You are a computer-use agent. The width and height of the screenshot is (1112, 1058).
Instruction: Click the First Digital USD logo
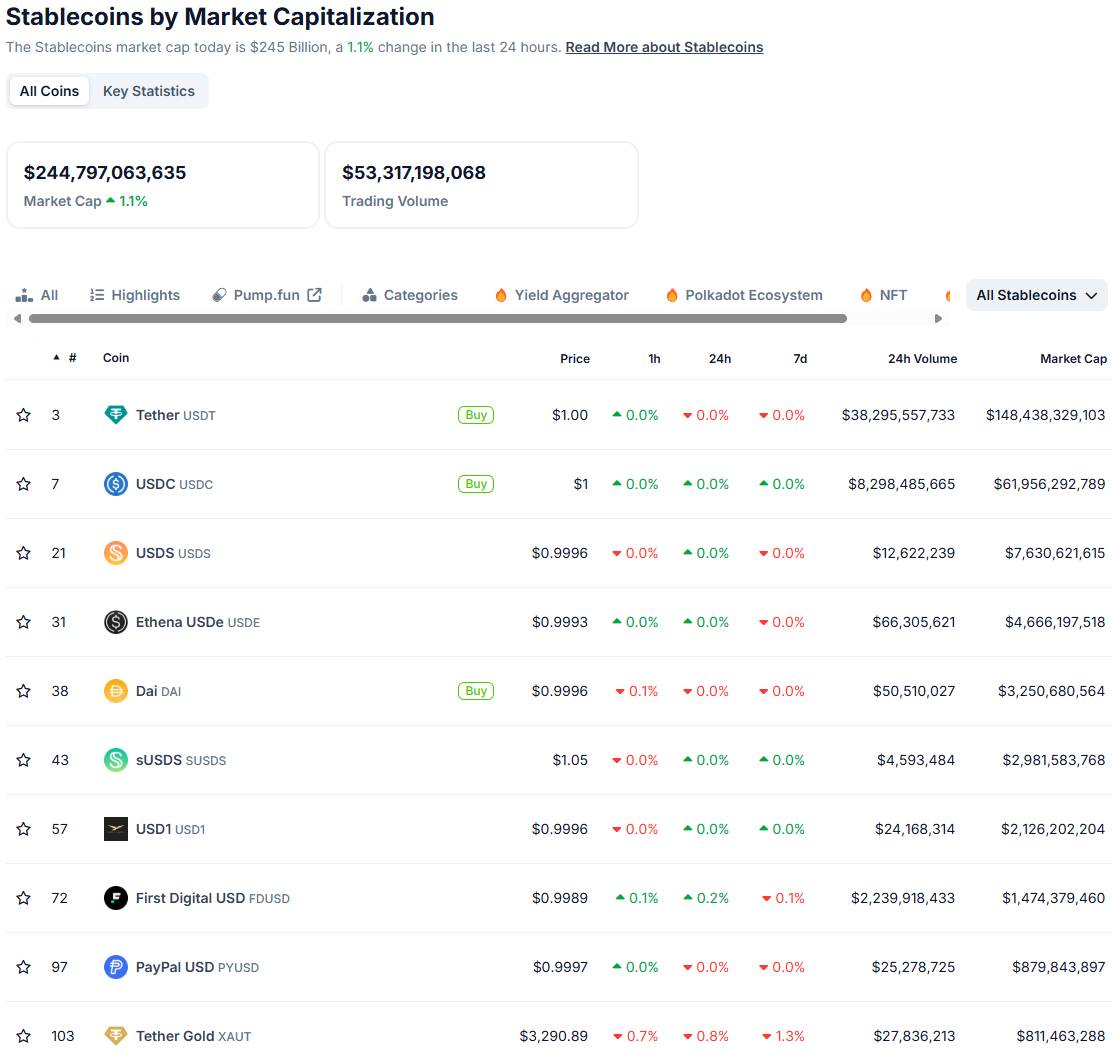(116, 898)
